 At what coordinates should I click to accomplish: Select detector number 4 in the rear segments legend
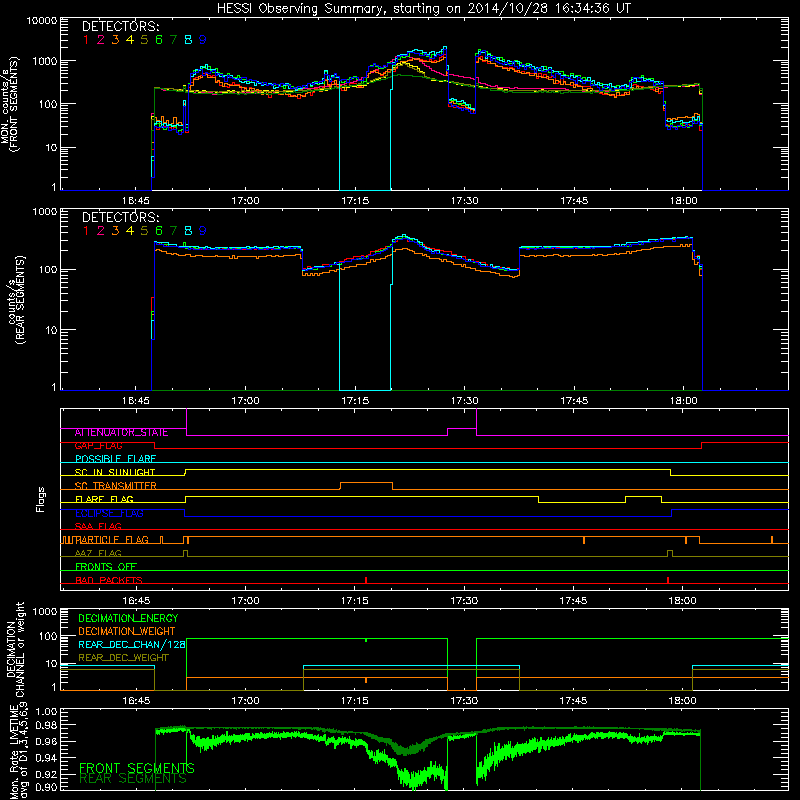click(130, 231)
